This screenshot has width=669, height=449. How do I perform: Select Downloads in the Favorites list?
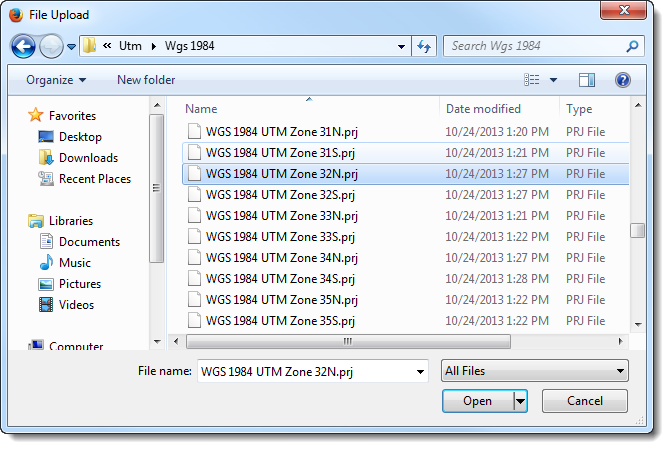(88, 158)
